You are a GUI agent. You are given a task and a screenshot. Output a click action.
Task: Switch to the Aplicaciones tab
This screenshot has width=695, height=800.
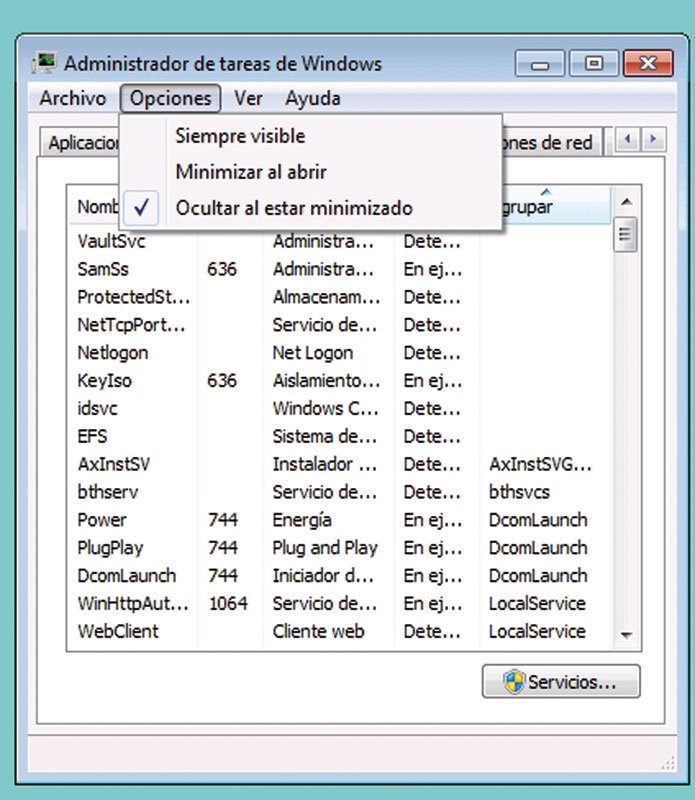[x=80, y=142]
